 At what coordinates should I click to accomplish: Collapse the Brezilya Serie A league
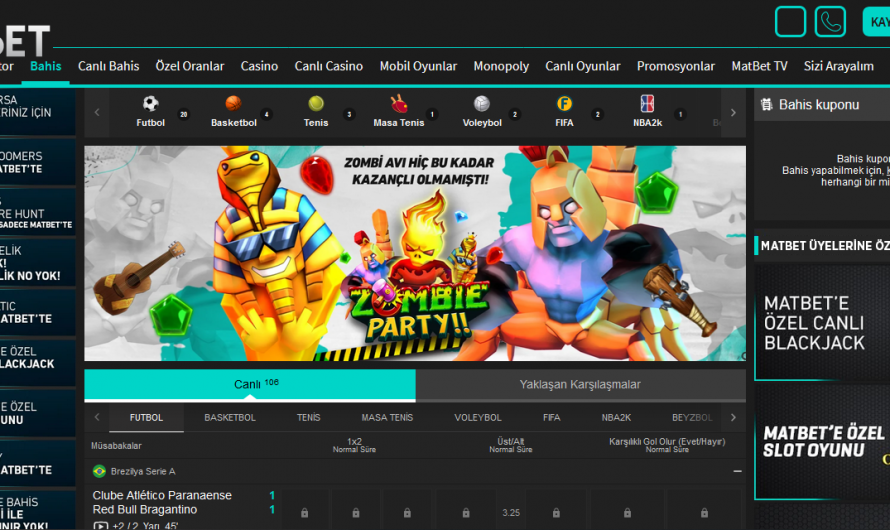[737, 471]
